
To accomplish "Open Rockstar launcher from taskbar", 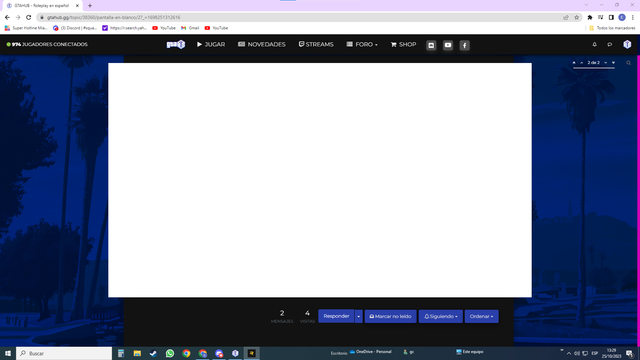I will [x=252, y=353].
